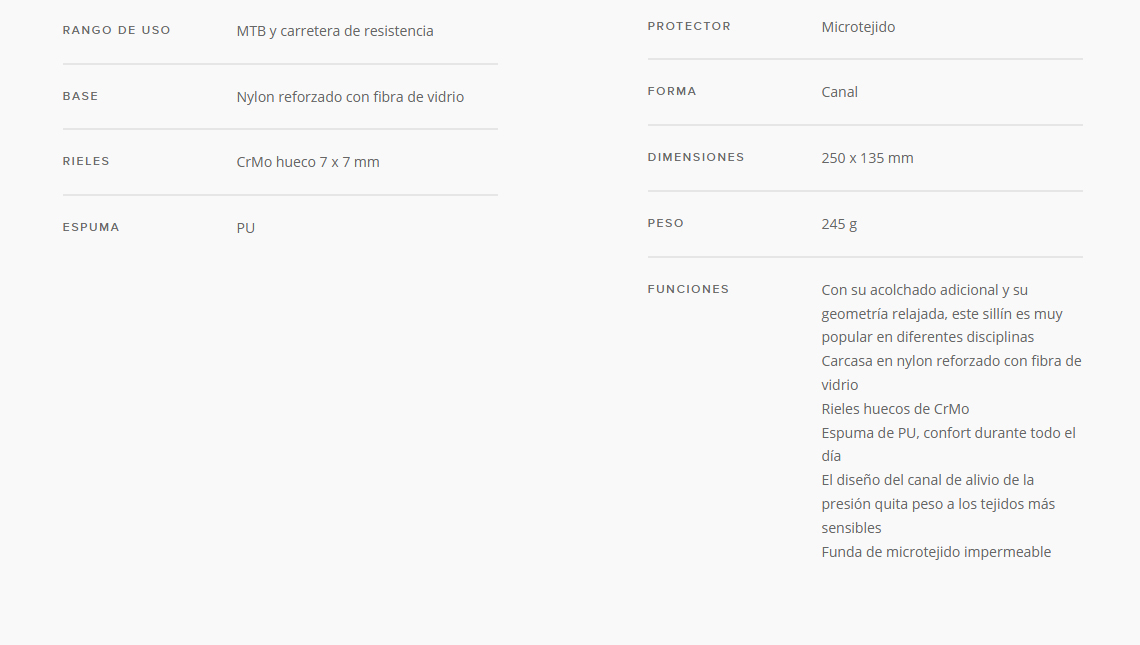Click the PU foam value

246,228
